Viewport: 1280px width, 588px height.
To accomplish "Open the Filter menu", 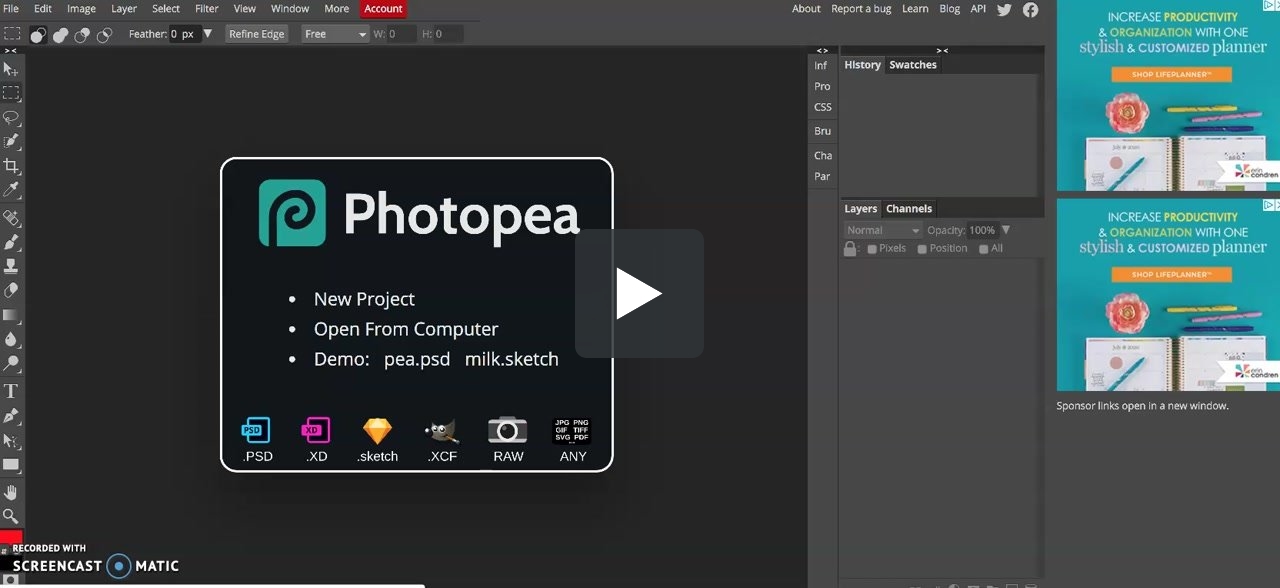I will pyautogui.click(x=206, y=8).
